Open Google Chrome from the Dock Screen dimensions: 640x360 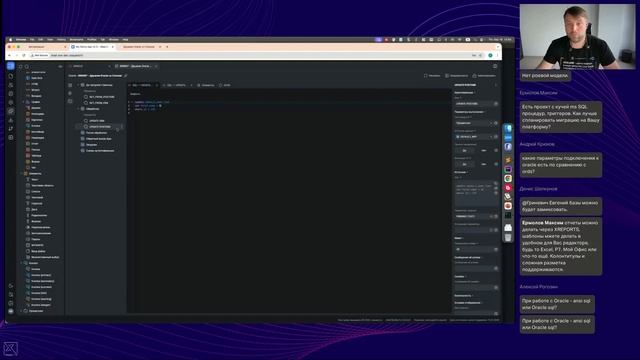coord(508,178)
